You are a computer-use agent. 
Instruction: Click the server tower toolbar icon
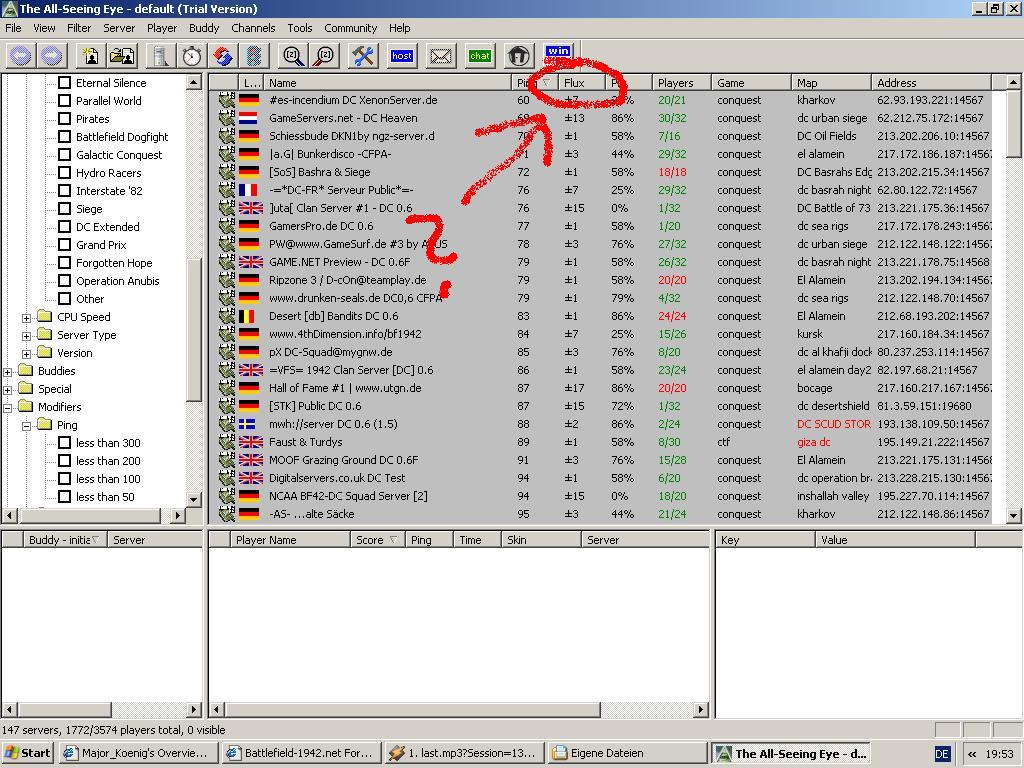coord(161,56)
